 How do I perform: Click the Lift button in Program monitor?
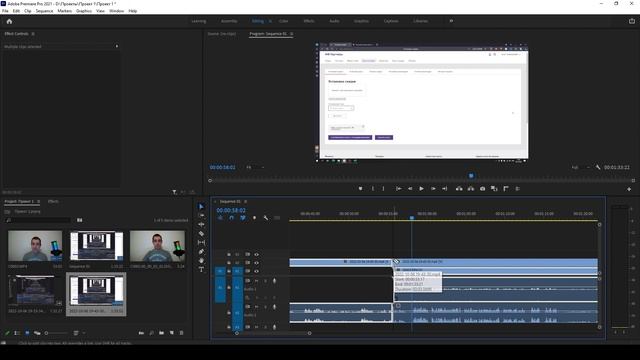click(x=459, y=189)
